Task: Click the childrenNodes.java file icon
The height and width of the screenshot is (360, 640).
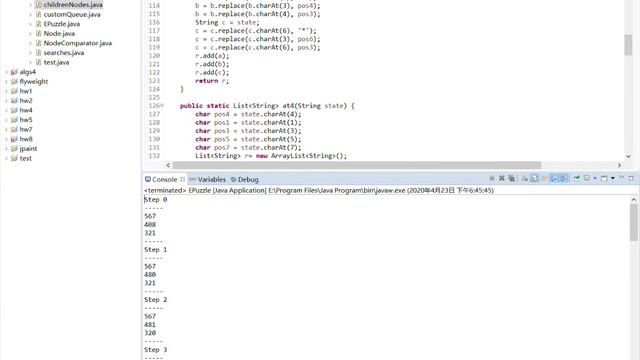Action: [38, 4]
